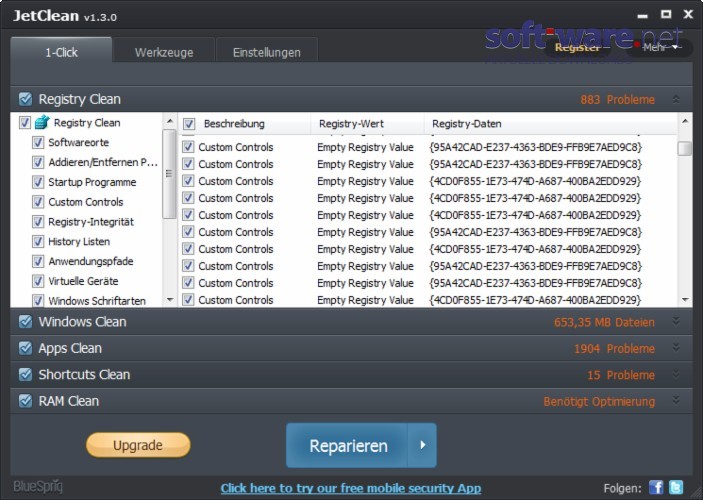This screenshot has height=500, width=703.
Task: Select History Listen tree label
Action: tap(79, 241)
